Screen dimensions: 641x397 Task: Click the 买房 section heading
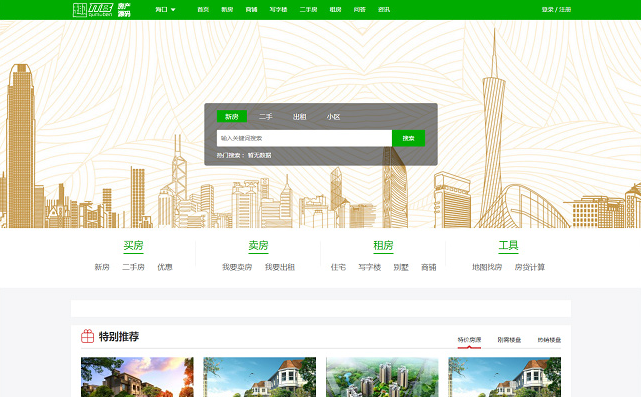[133, 246]
